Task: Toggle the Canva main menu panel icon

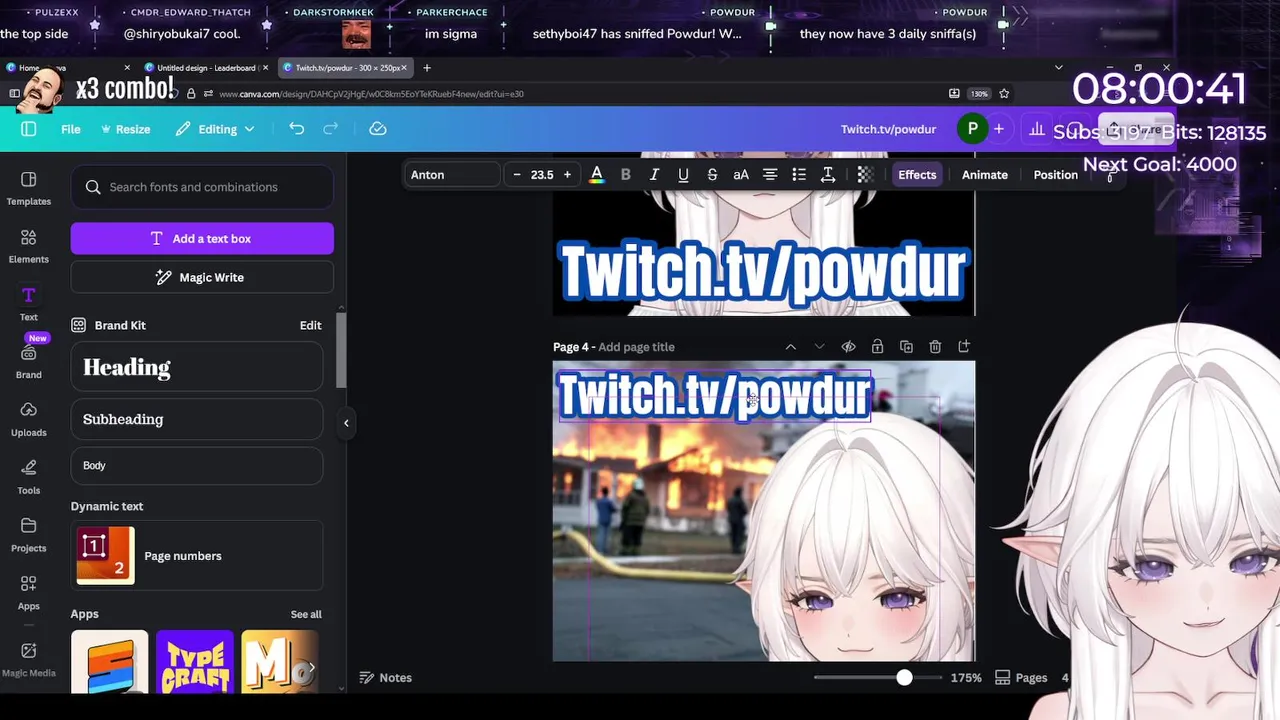Action: tap(28, 129)
